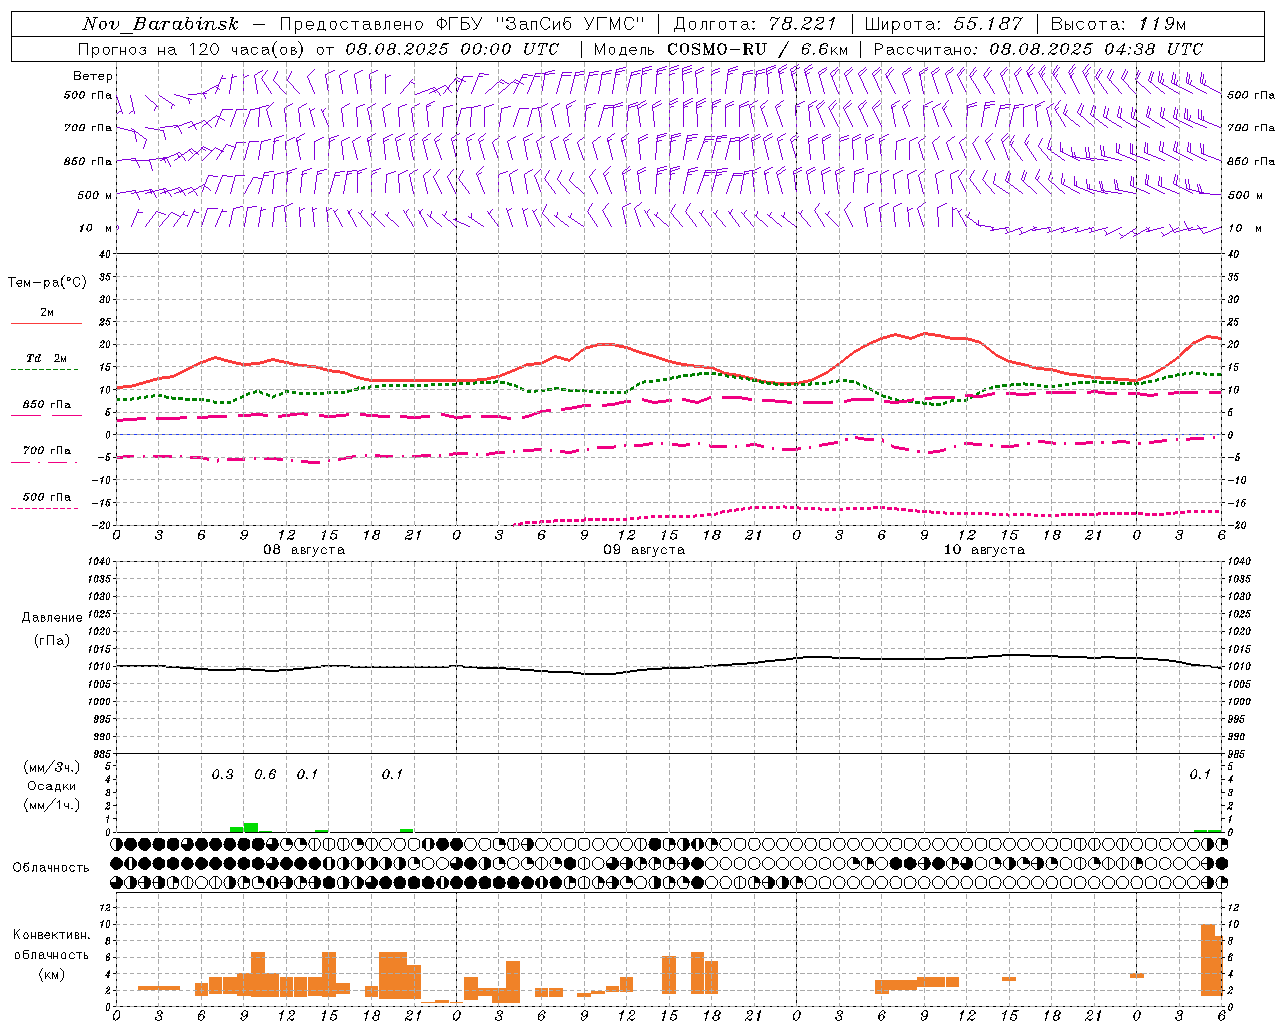Select the Модель COSMO-RU / 6.6км text
The image size is (1280, 1024).
click(720, 49)
